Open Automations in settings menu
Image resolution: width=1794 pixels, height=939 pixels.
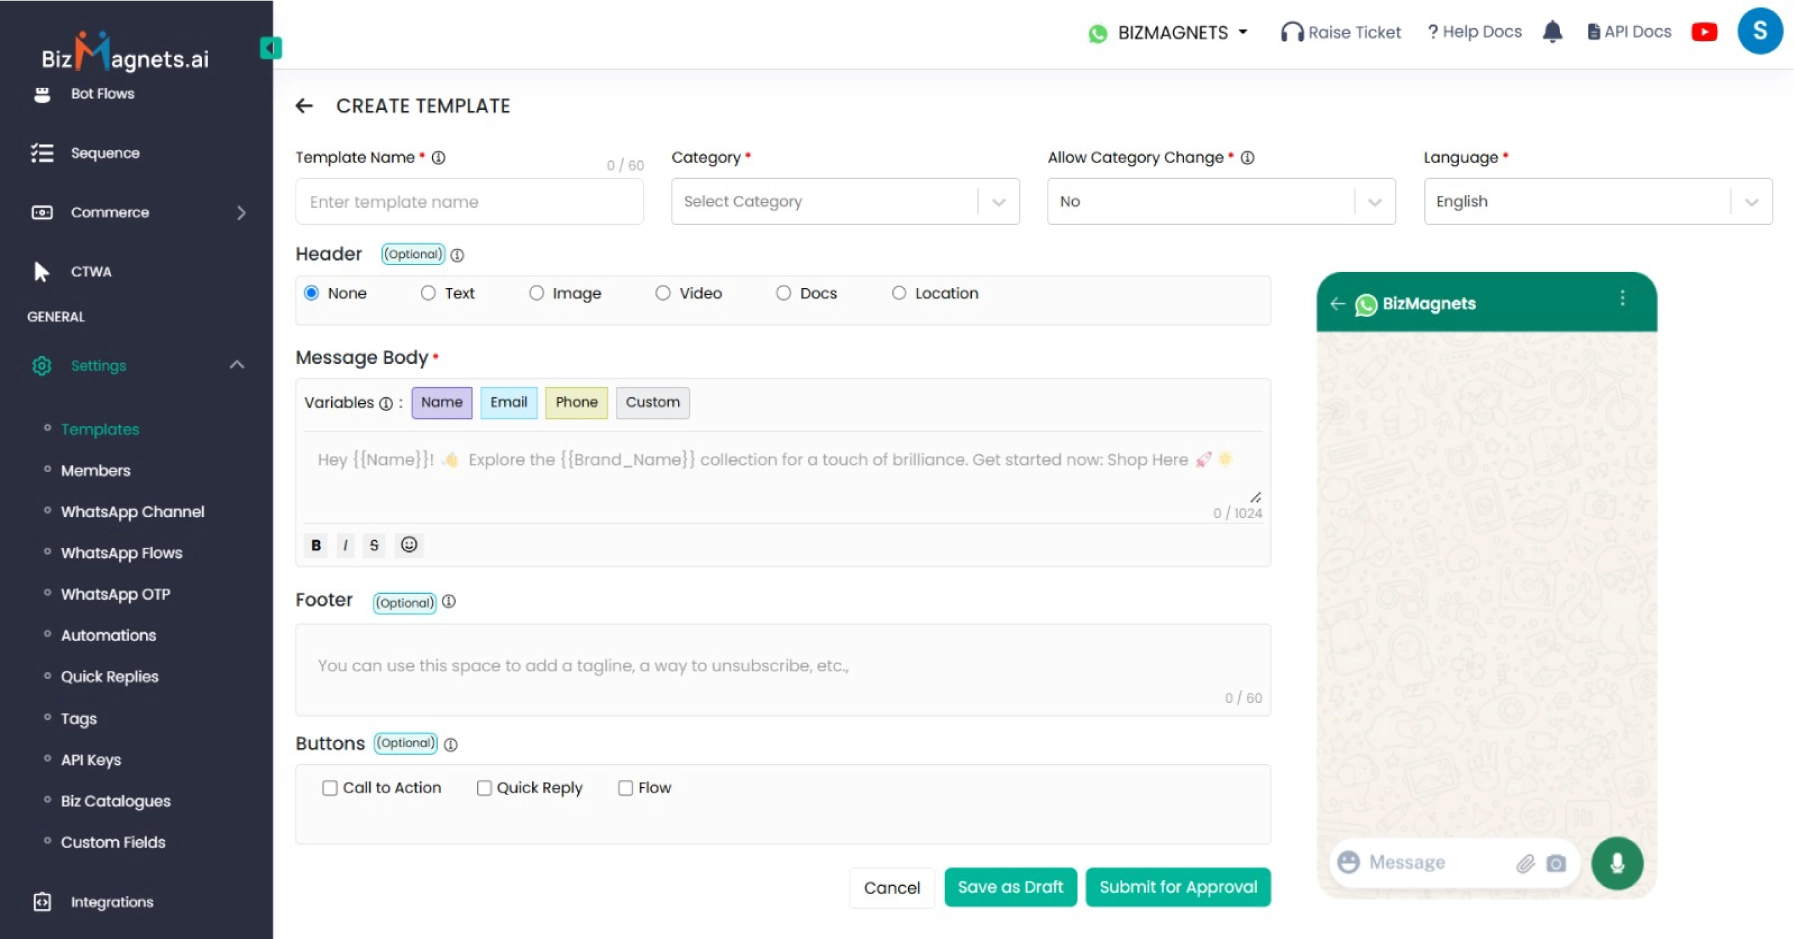click(109, 635)
